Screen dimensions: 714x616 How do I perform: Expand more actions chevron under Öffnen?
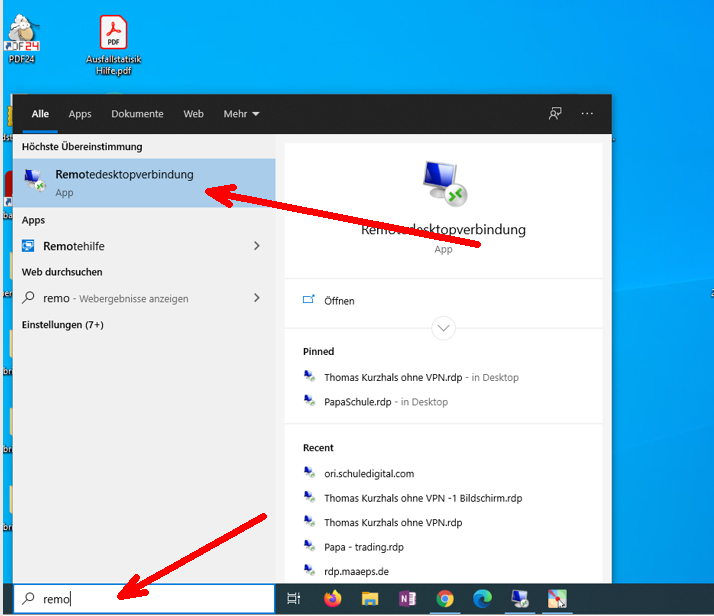[444, 327]
